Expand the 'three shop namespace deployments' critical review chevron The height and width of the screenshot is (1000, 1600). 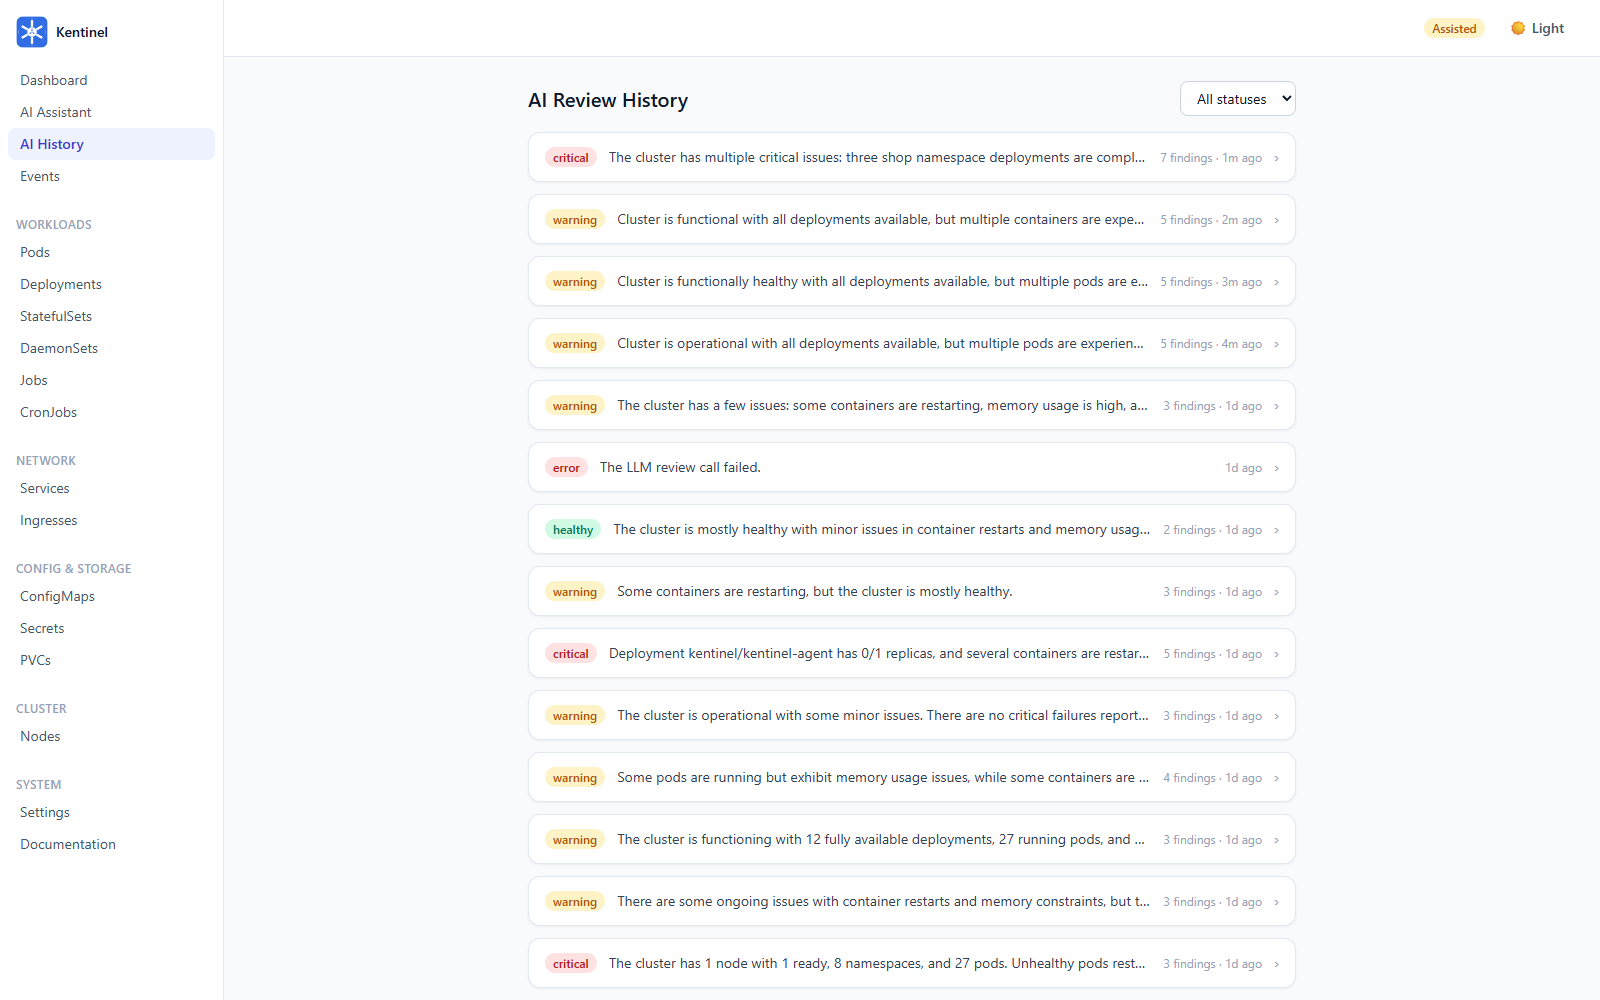[x=1276, y=158]
